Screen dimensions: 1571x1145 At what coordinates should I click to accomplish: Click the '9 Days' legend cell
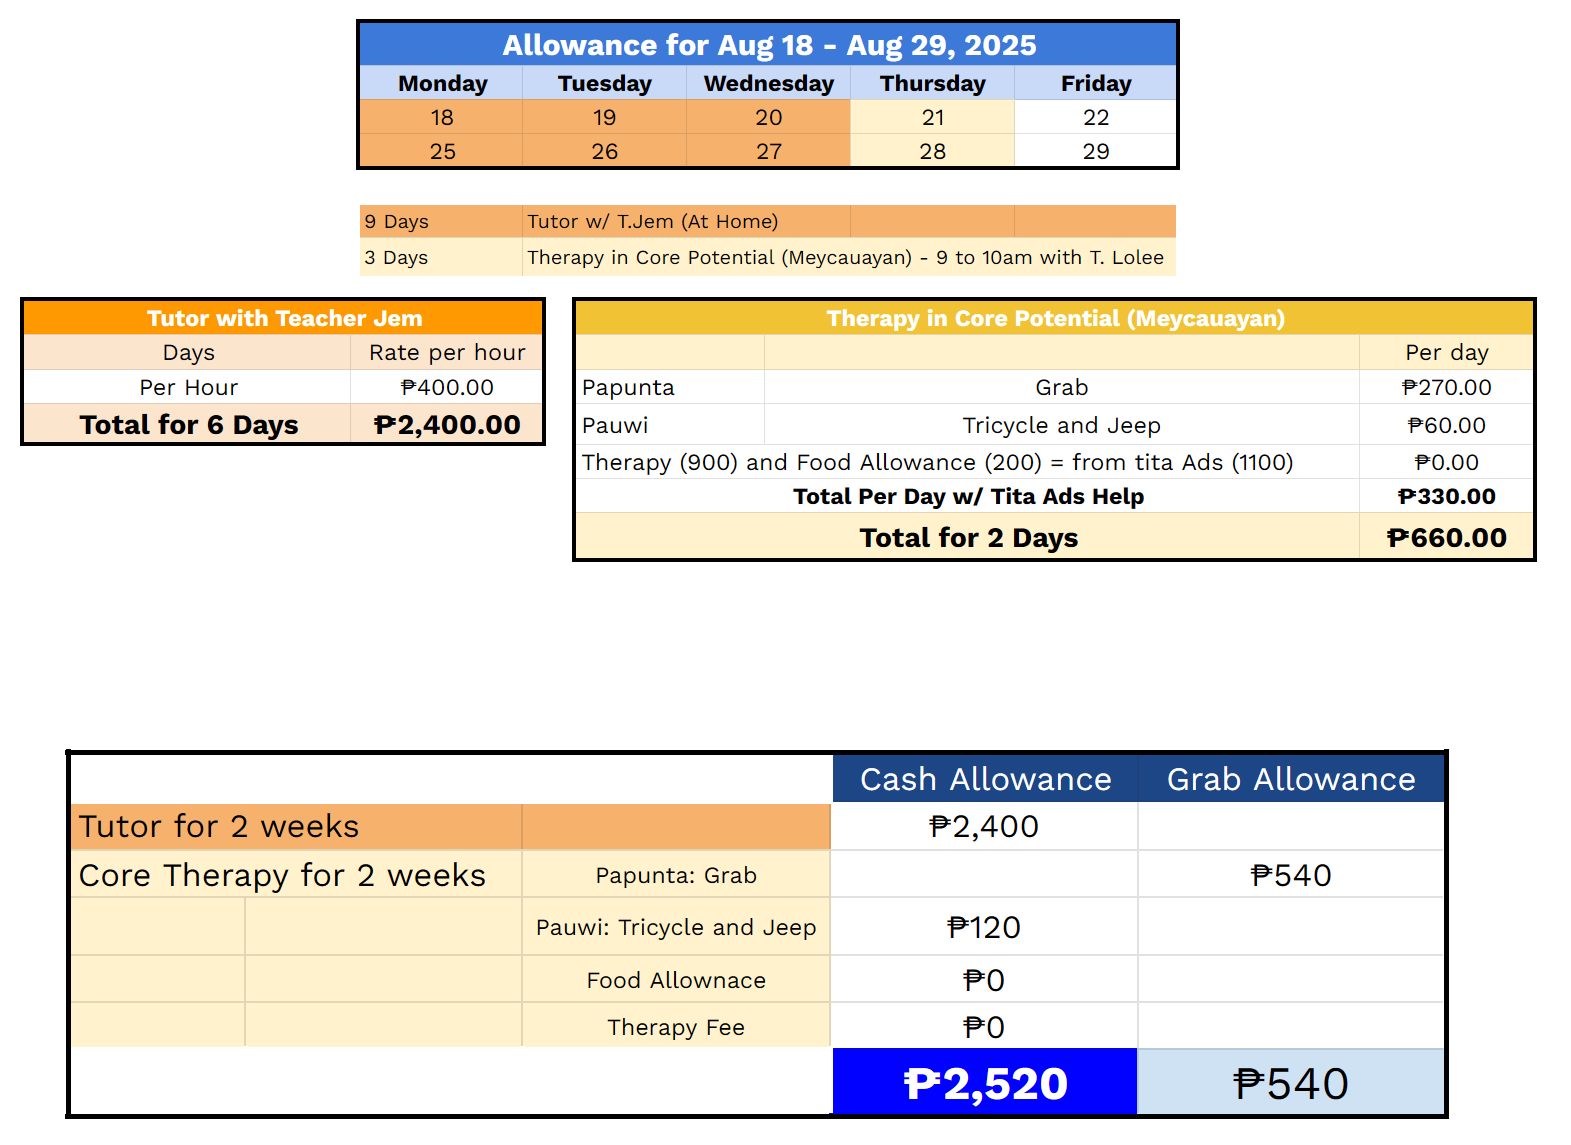click(x=440, y=221)
